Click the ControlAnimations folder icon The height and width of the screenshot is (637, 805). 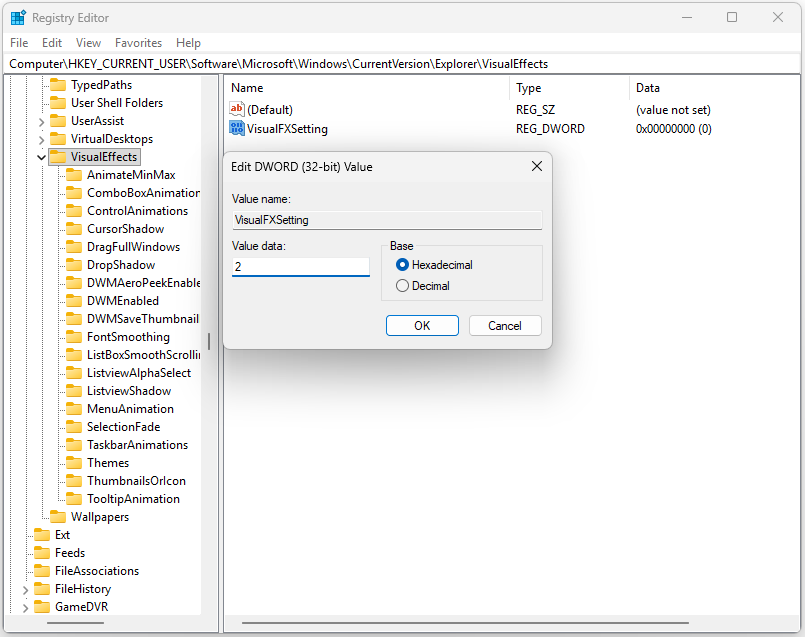click(74, 211)
